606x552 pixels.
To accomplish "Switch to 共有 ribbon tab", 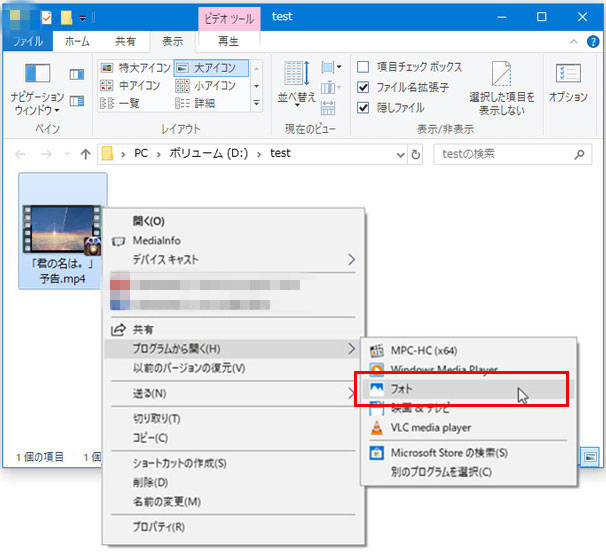I will tap(125, 41).
